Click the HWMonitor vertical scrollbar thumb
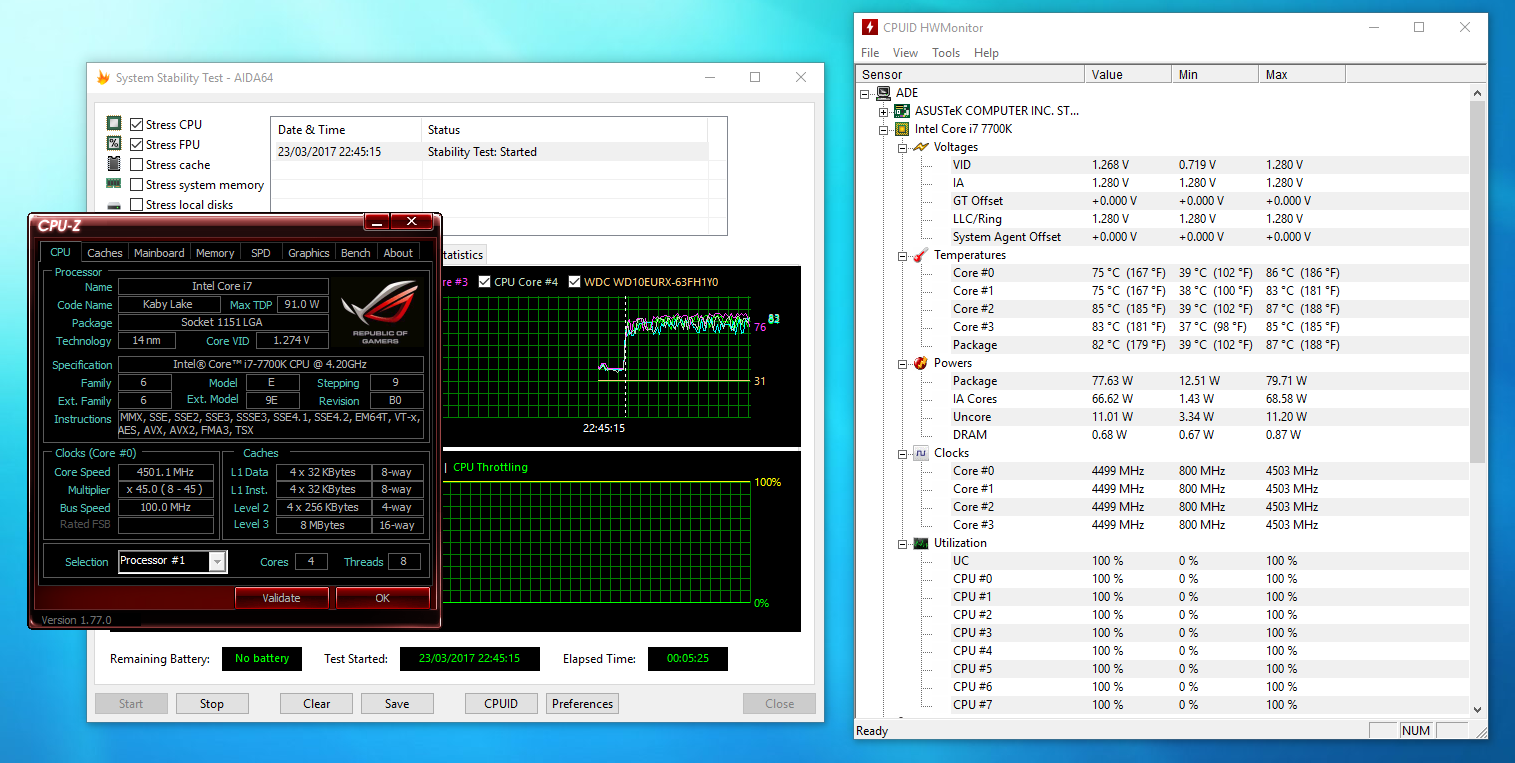This screenshot has width=1515, height=763. tap(1479, 282)
